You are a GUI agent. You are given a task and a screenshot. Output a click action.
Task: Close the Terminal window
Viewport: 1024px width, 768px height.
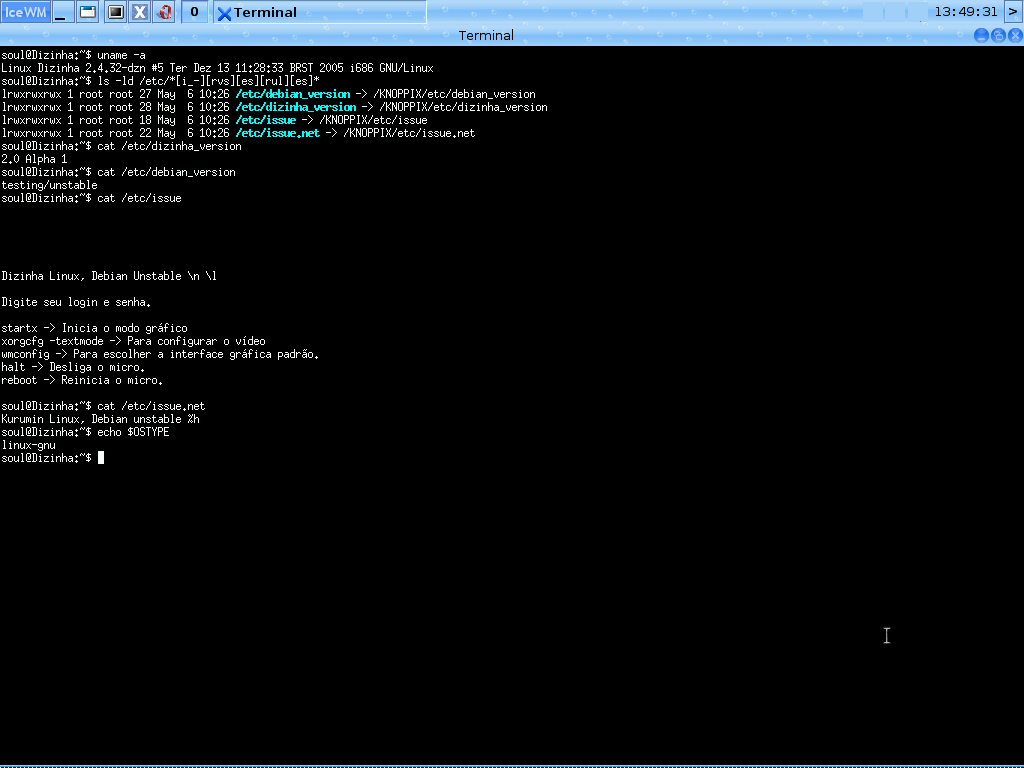coord(1015,35)
